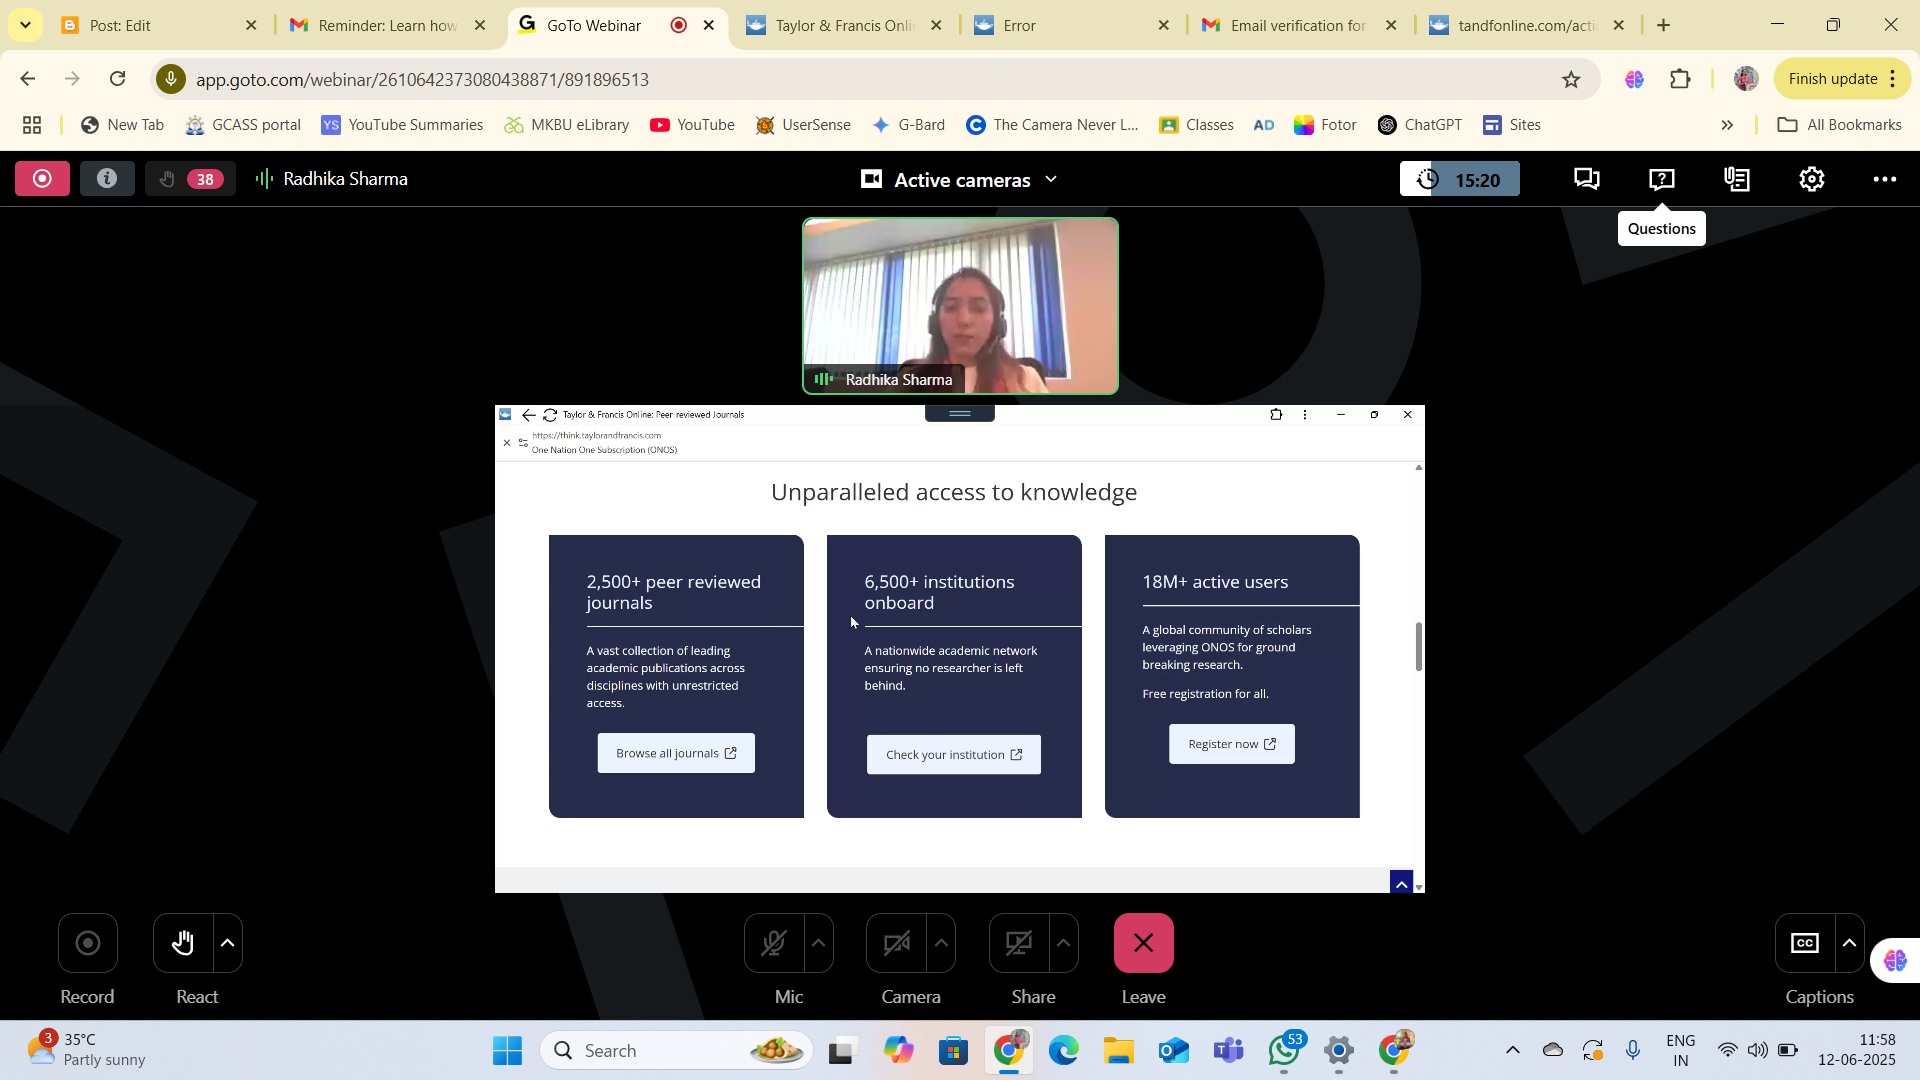Open the Questions panel icon
This screenshot has height=1080, width=1920.
pos(1661,180)
